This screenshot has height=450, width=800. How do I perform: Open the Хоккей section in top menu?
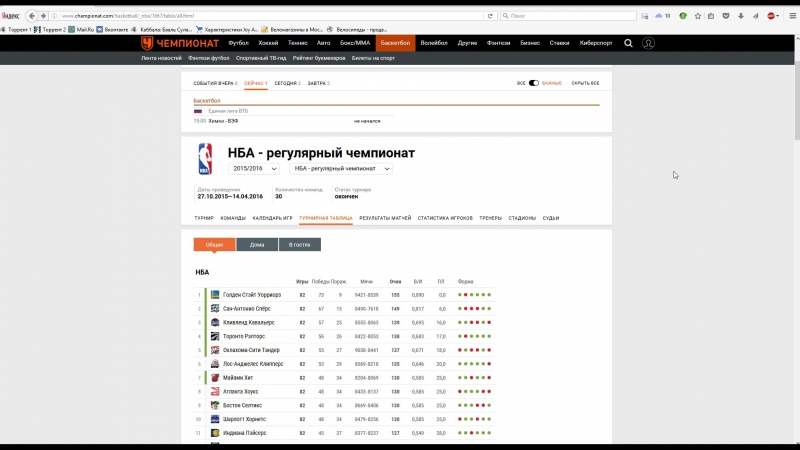pos(268,43)
